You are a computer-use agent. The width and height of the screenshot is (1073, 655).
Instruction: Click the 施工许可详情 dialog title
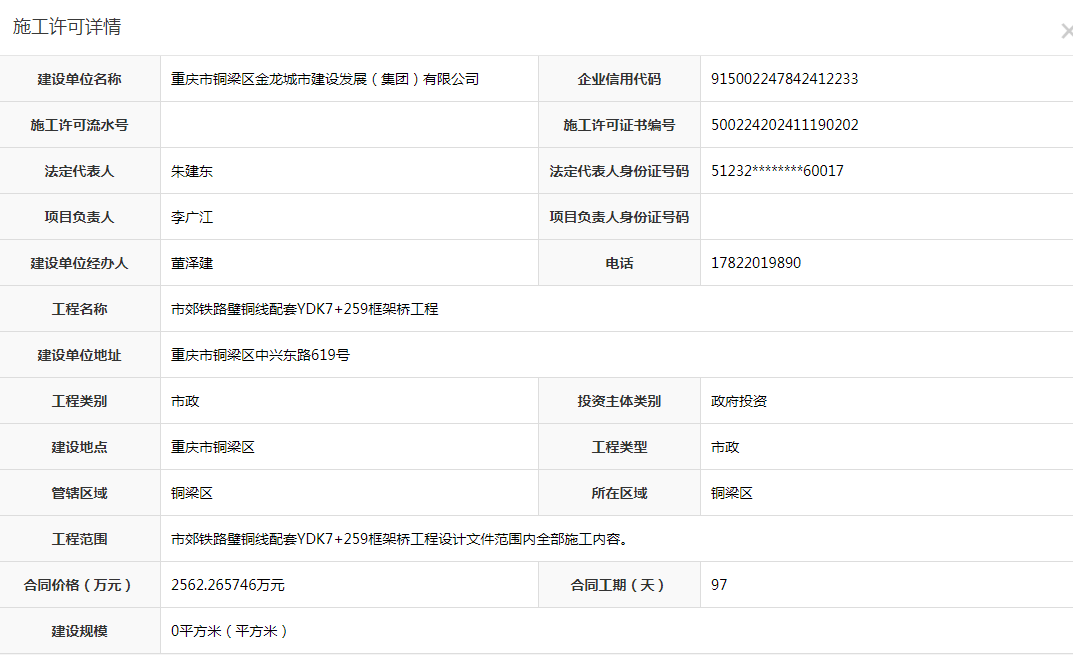pyautogui.click(x=67, y=27)
